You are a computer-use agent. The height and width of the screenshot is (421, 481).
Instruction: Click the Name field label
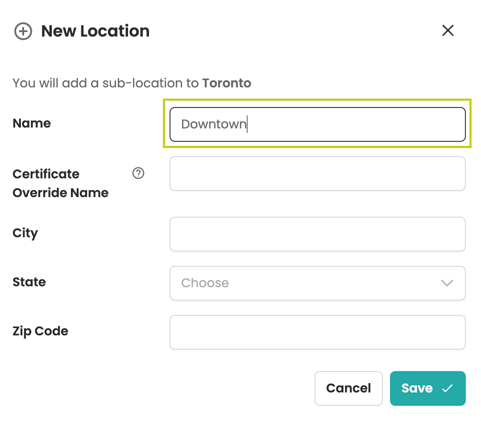[x=32, y=123]
